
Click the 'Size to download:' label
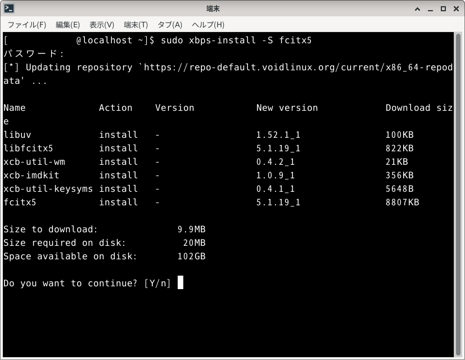(50, 229)
